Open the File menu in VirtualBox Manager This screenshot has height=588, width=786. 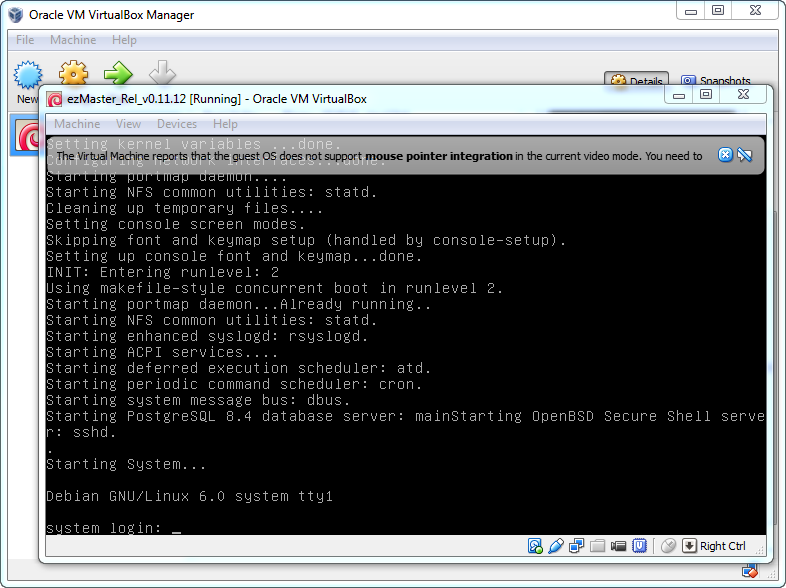[x=25, y=40]
